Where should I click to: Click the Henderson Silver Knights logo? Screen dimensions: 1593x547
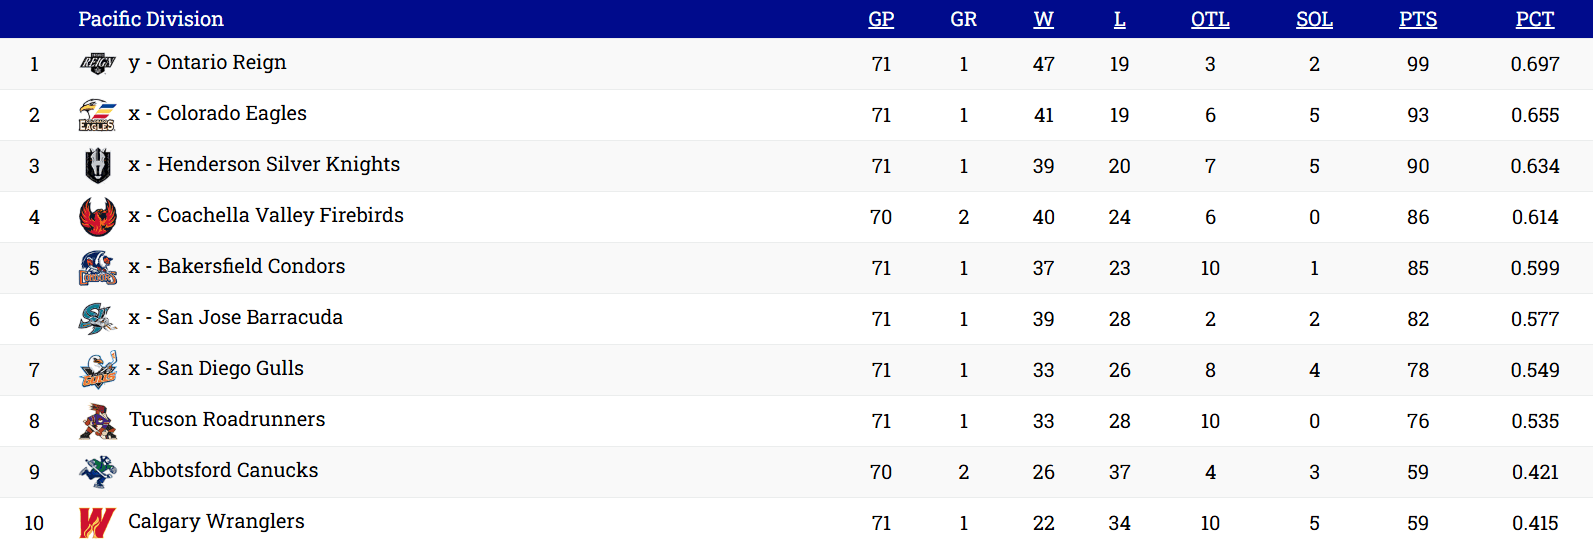tap(97, 166)
